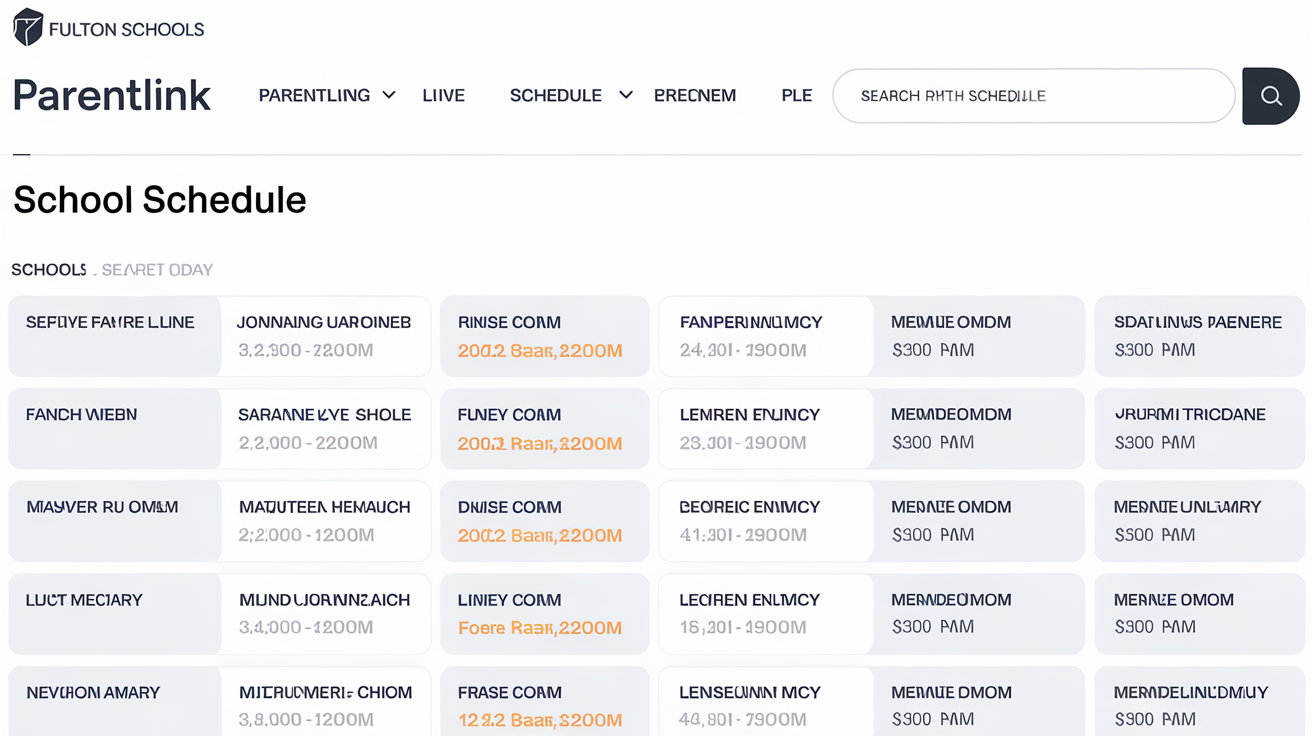Viewport: 1312px width, 736px height.
Task: Open the RINISE CORM card
Action: coord(545,336)
